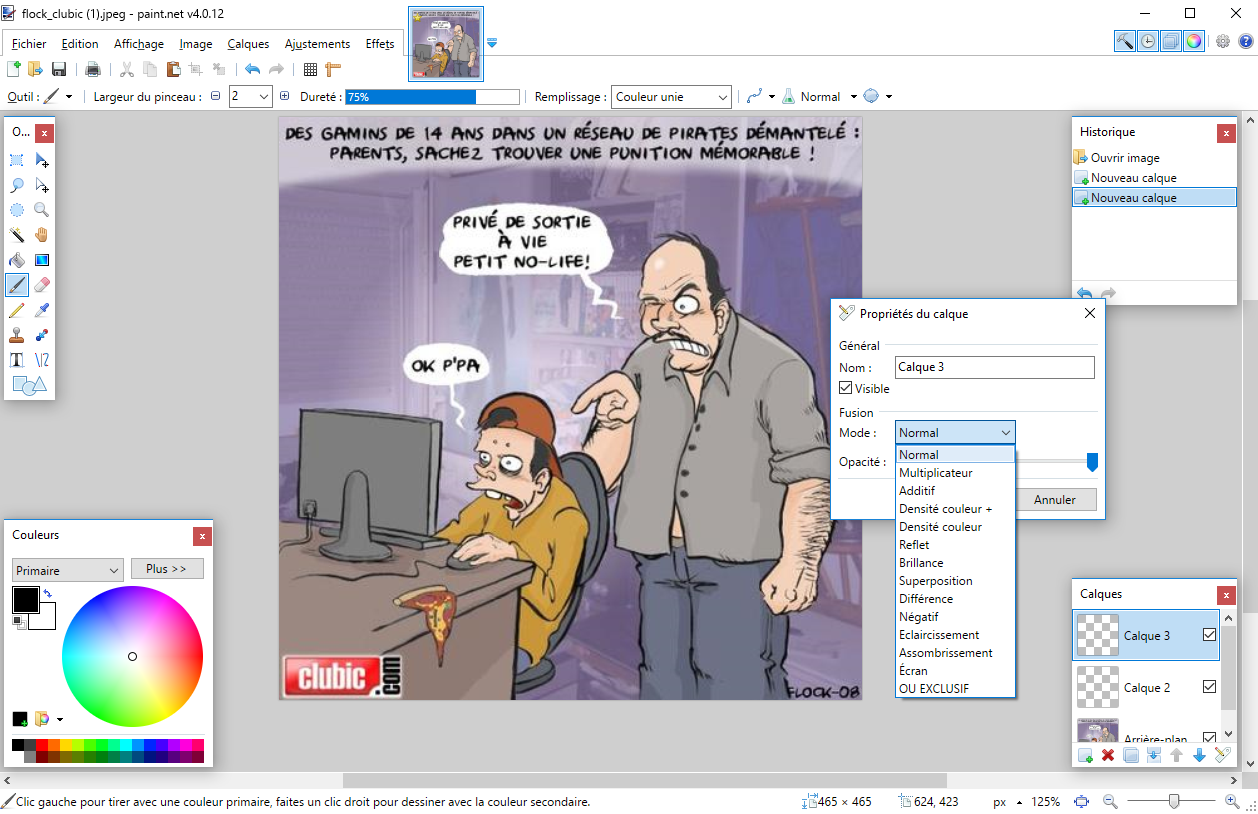Click the Plus >> button in Couleurs

click(167, 569)
